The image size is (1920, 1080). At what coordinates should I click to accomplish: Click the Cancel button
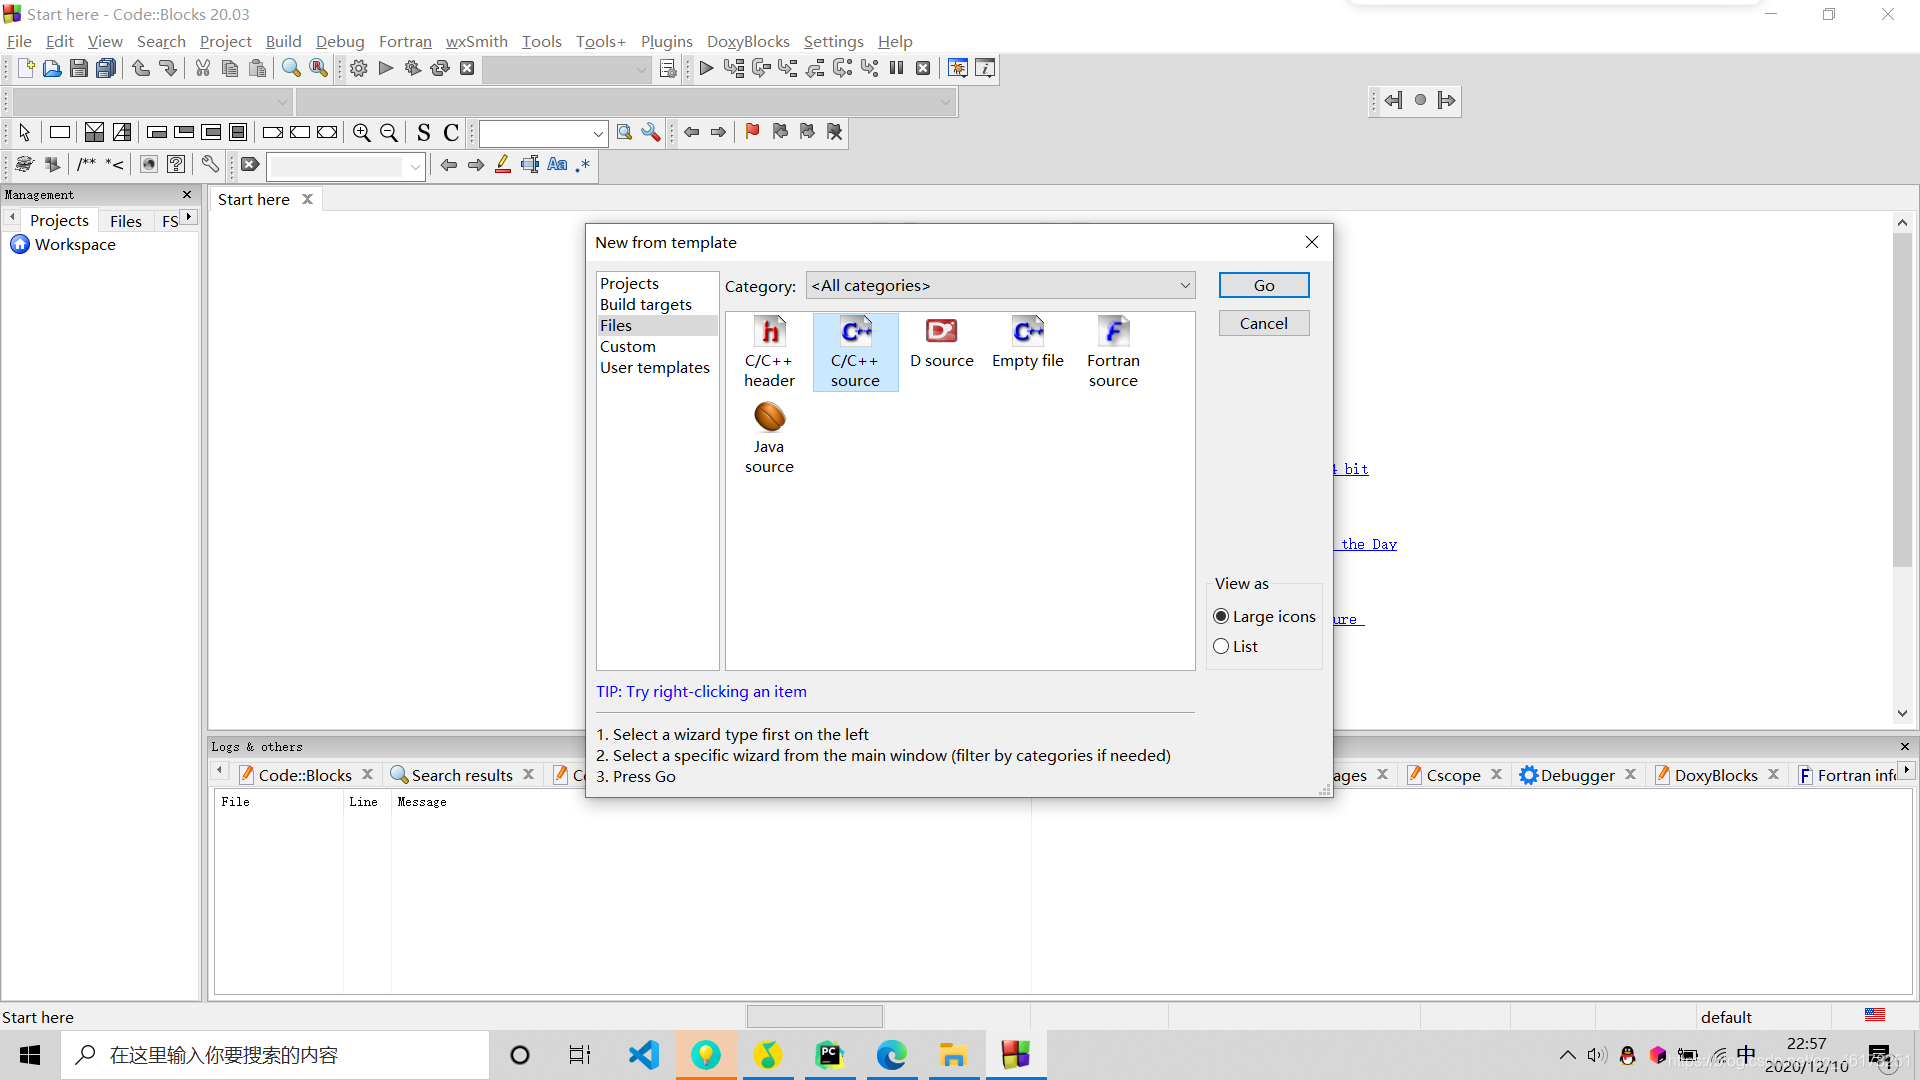click(1264, 323)
